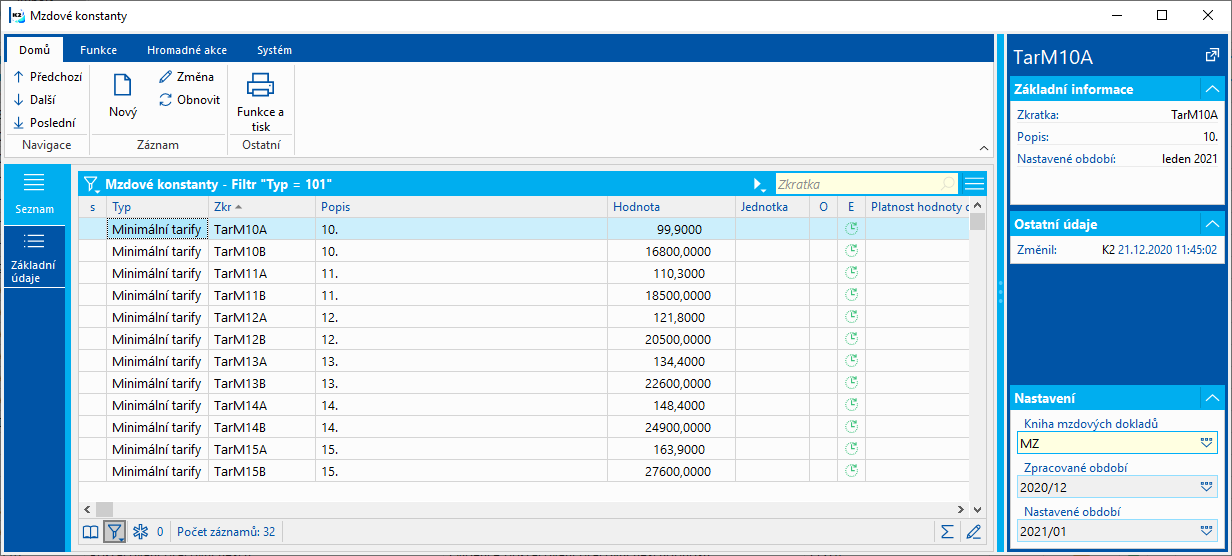The height and width of the screenshot is (556, 1232).
Task: Refresh the record with Obnovit
Action: (189, 99)
